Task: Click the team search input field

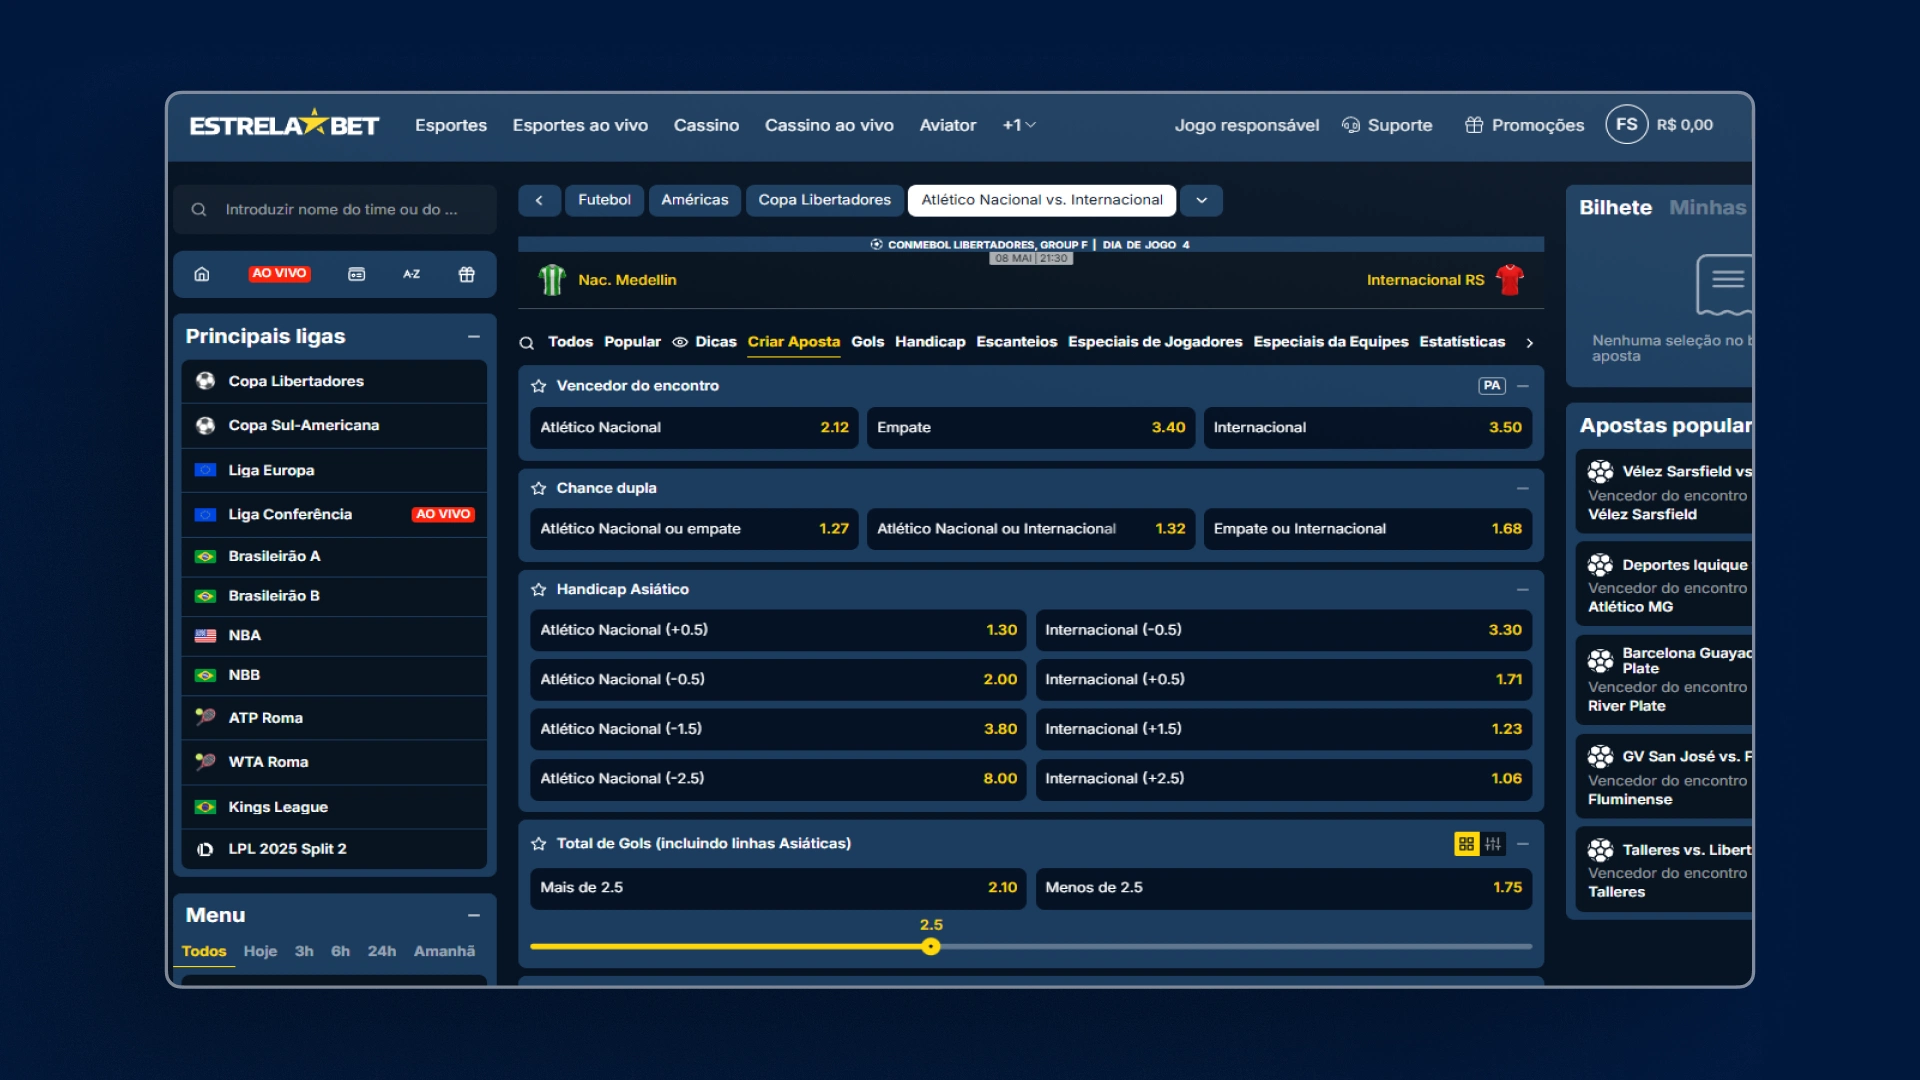Action: pos(335,209)
